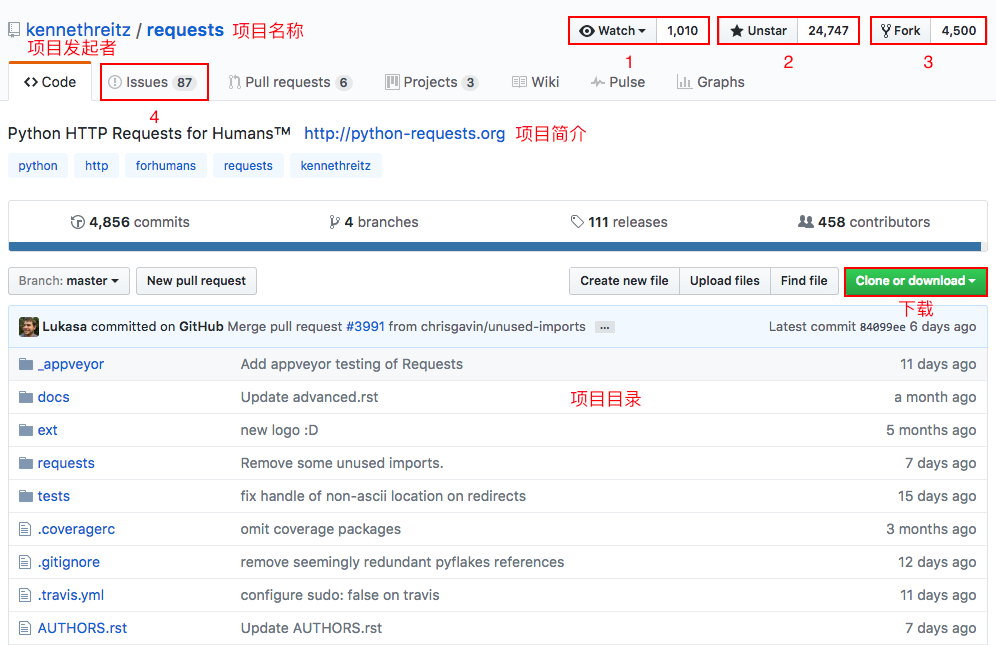996x645 pixels.
Task: Select the forhumans topic tag
Action: pyautogui.click(x=166, y=165)
